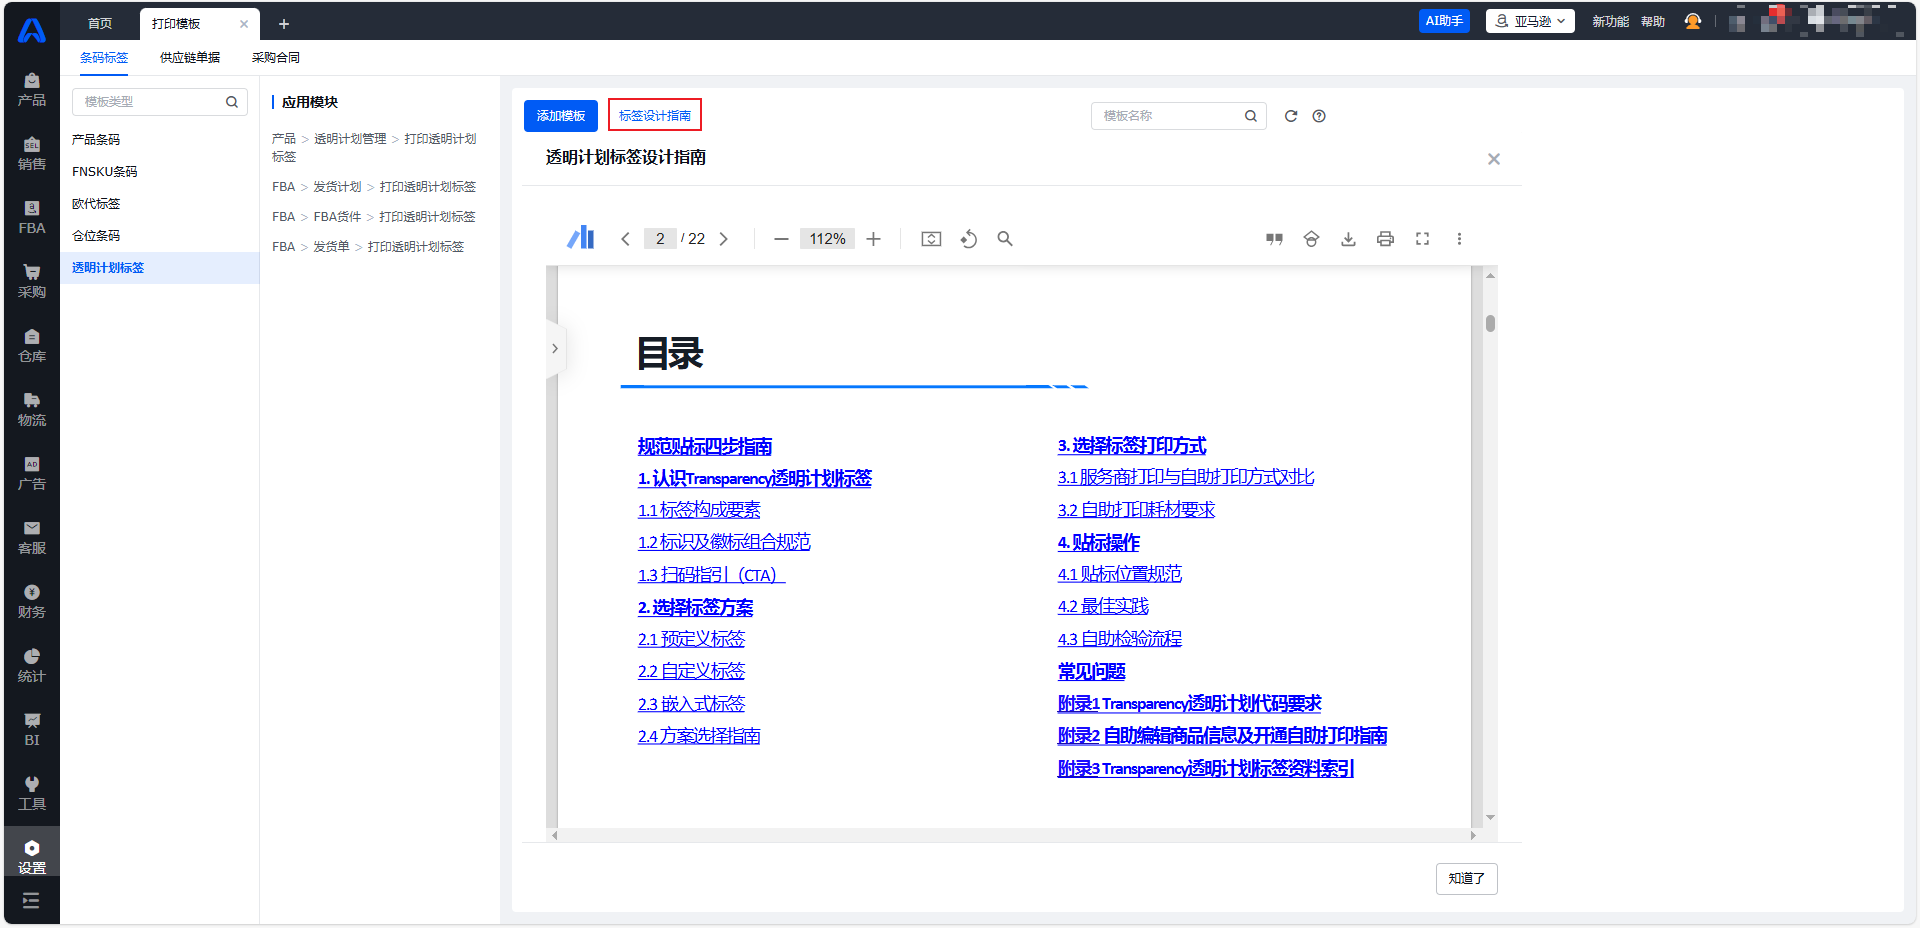
Task: Click the PDF download icon
Action: 1348,239
